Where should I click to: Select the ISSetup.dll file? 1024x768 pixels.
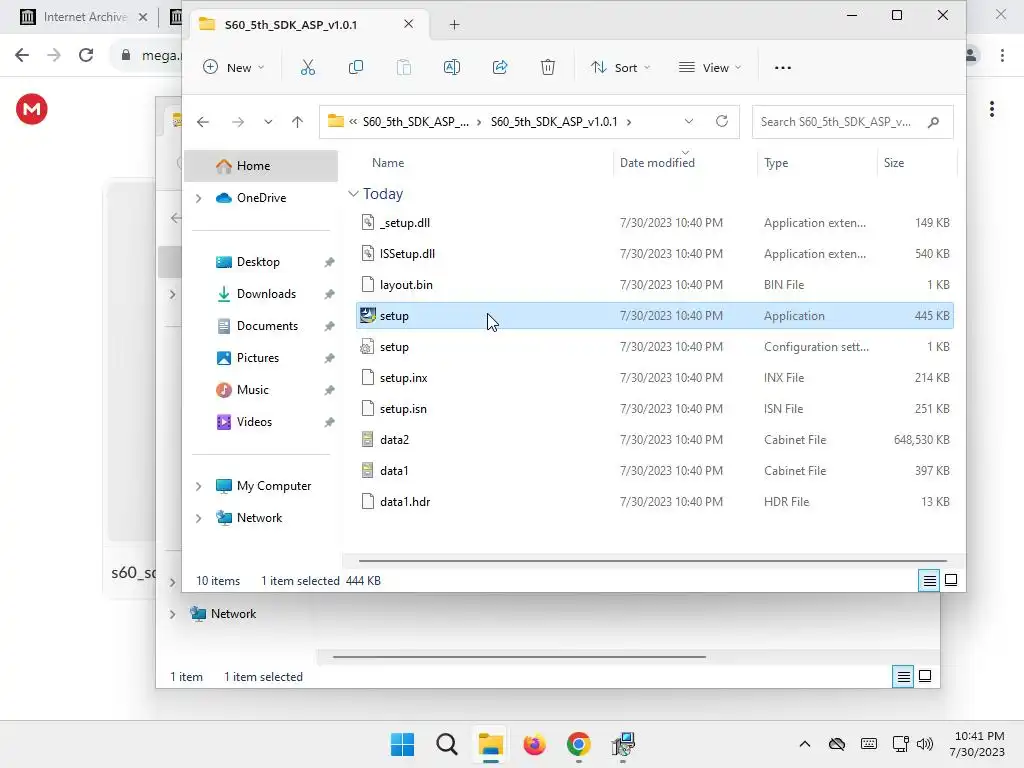click(655, 253)
